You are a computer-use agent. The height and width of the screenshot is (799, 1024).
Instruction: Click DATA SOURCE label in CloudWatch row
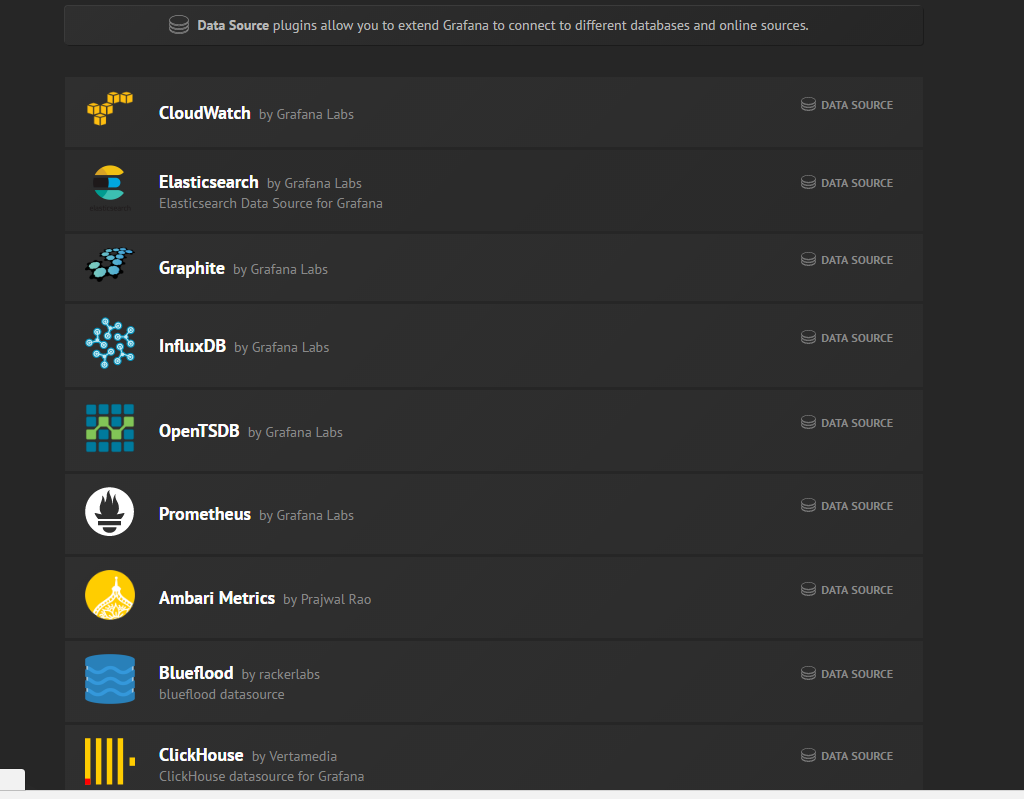(857, 105)
